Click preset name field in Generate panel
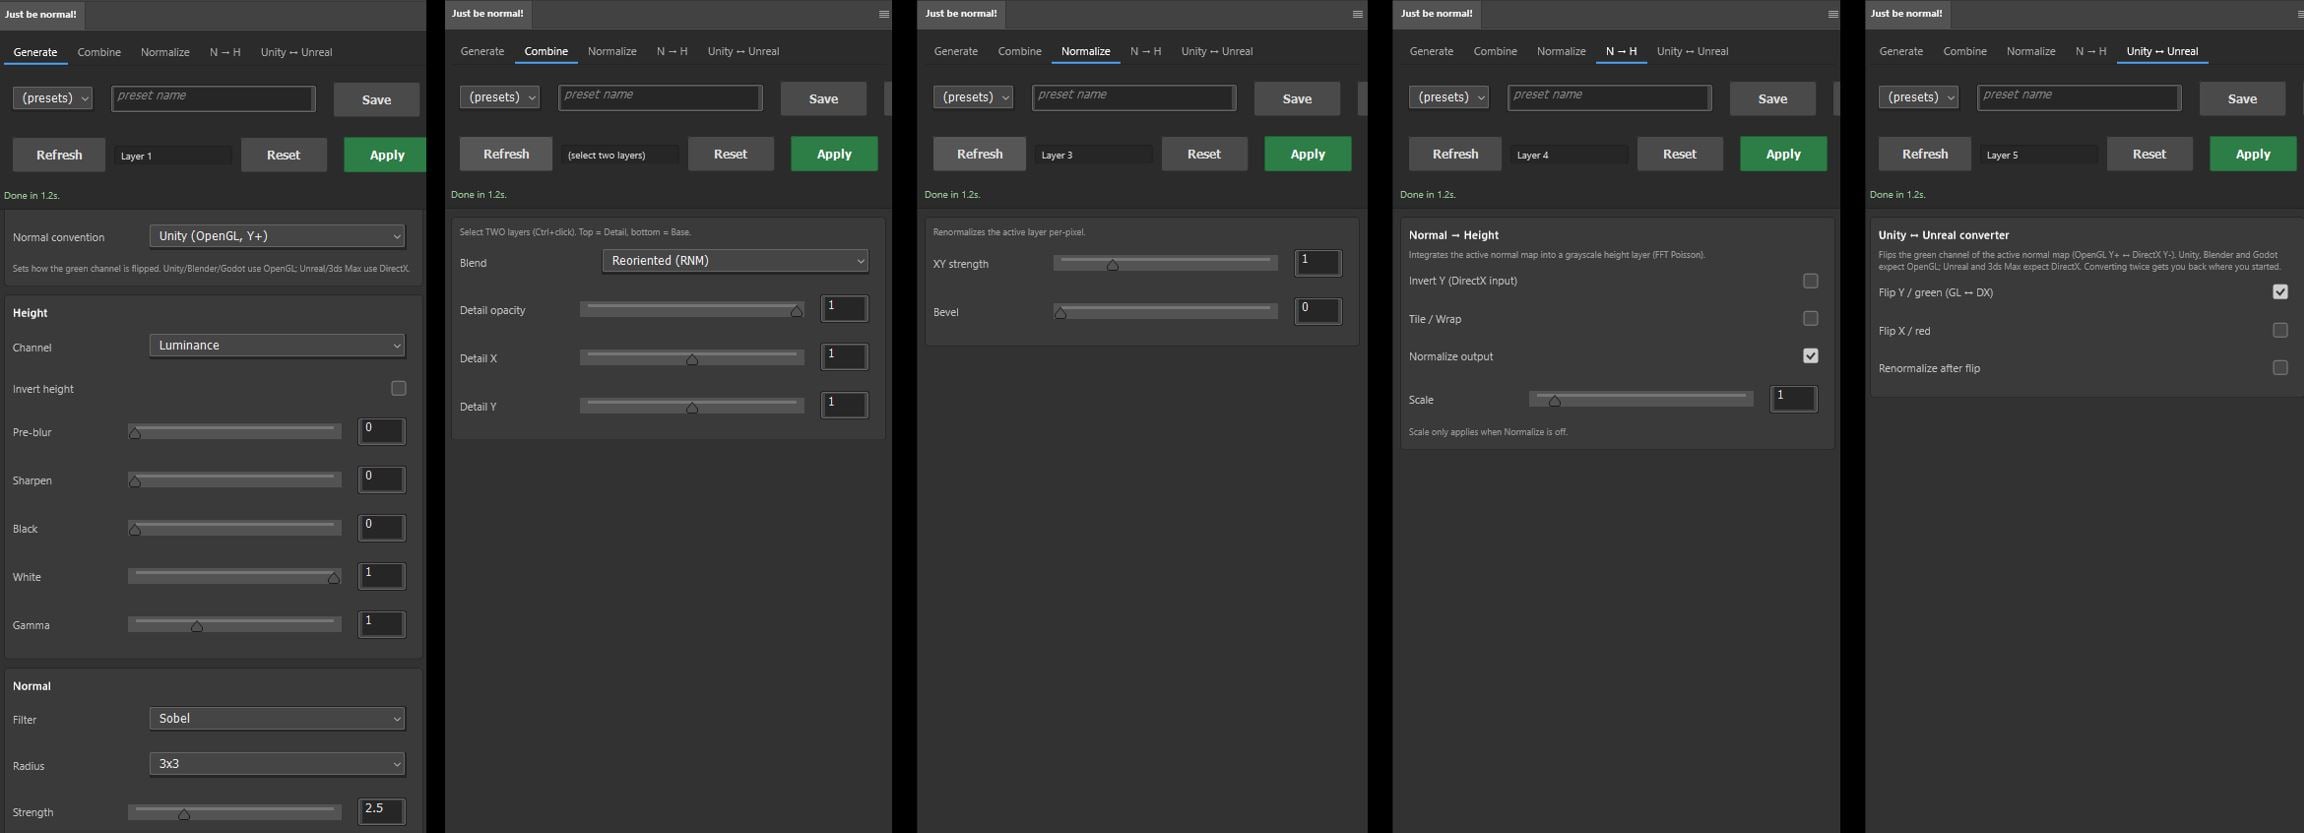 213,98
